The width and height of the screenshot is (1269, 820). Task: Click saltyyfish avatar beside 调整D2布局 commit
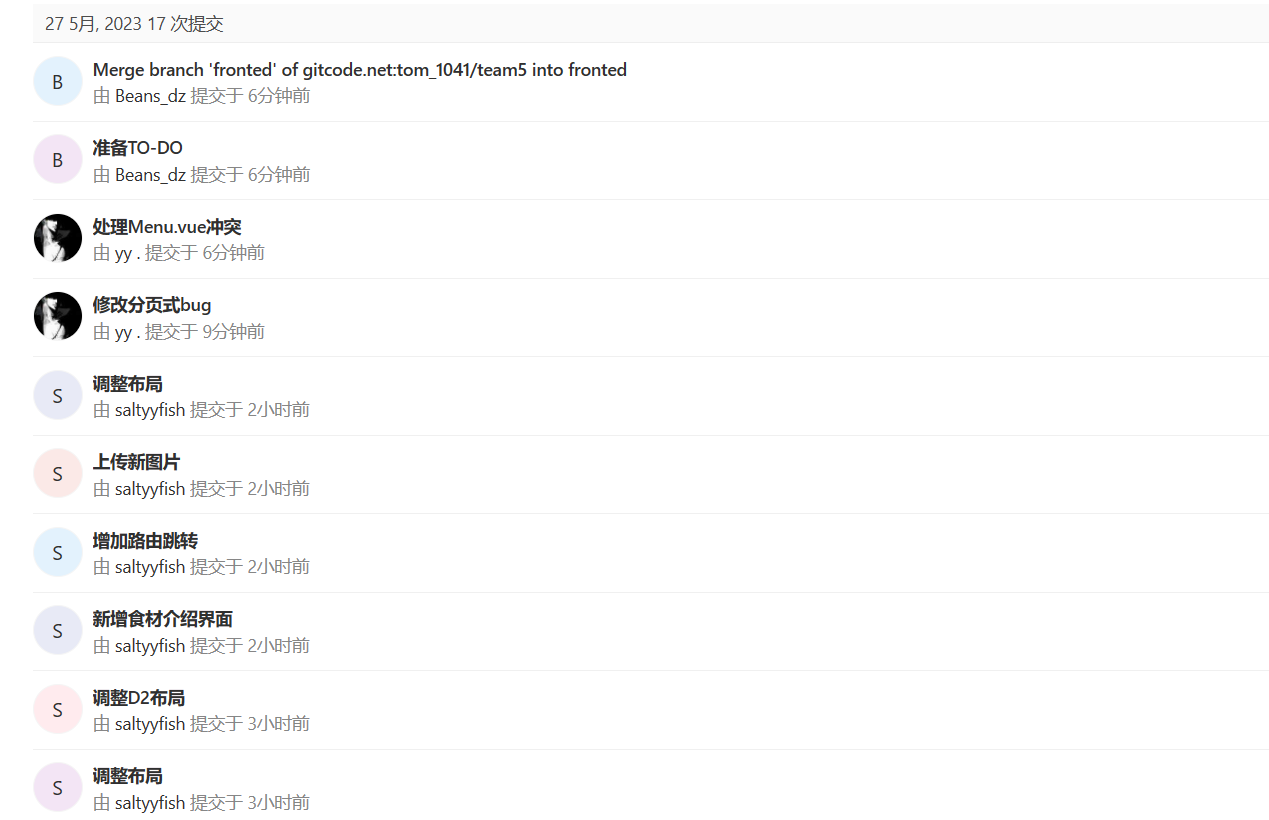point(57,709)
